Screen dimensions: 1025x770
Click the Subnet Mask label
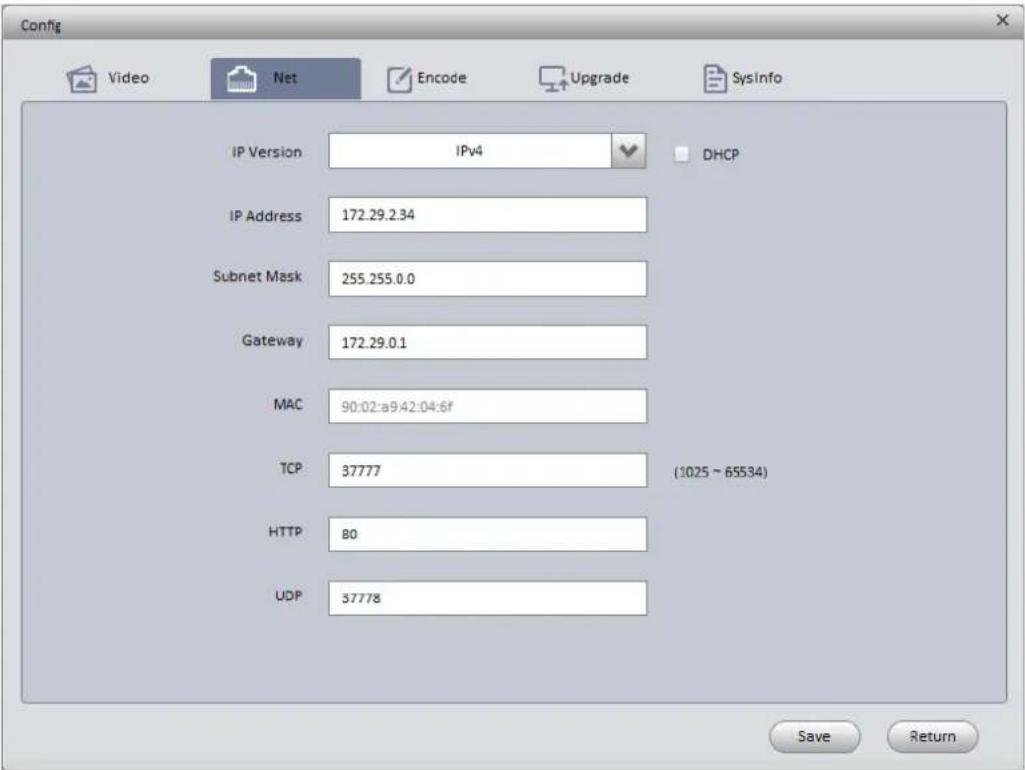(x=258, y=276)
